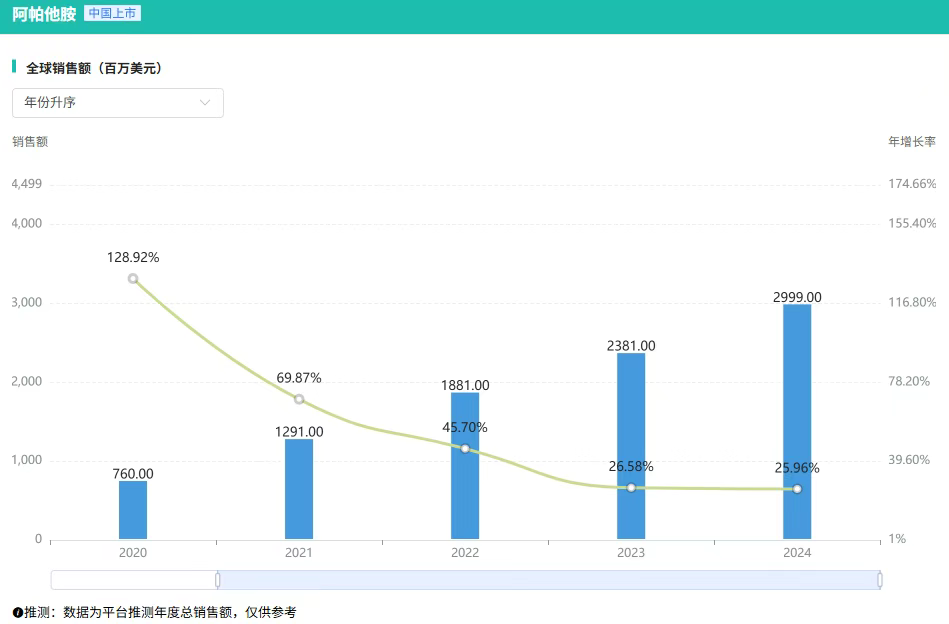Click the 2022 label on the x-axis

click(465, 553)
